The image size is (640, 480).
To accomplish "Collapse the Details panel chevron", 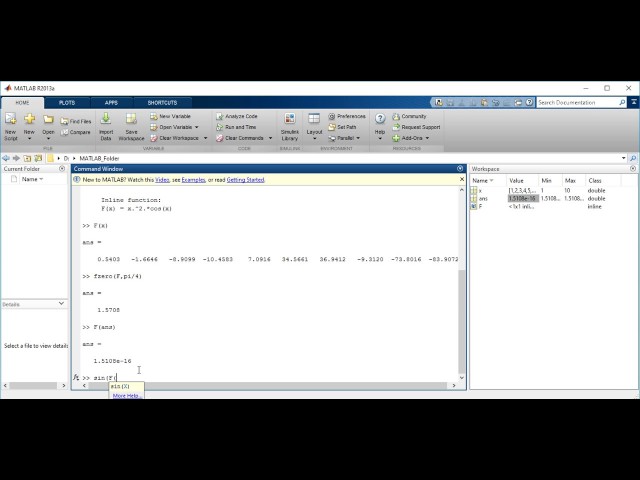I will tap(61, 304).
